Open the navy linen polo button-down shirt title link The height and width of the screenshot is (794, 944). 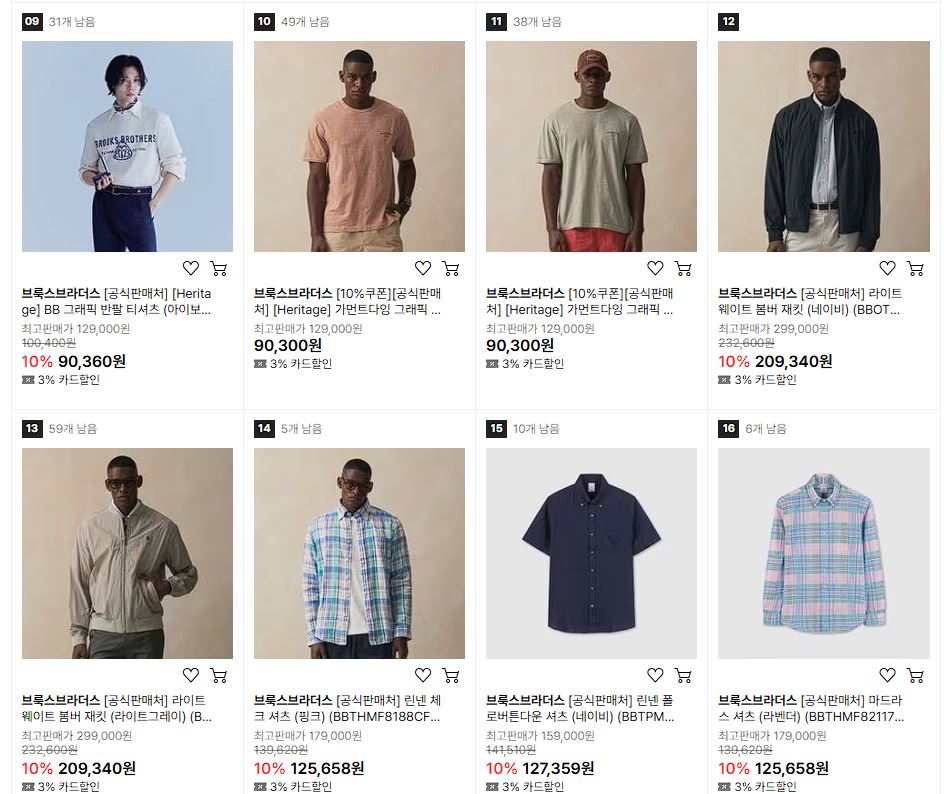point(580,709)
